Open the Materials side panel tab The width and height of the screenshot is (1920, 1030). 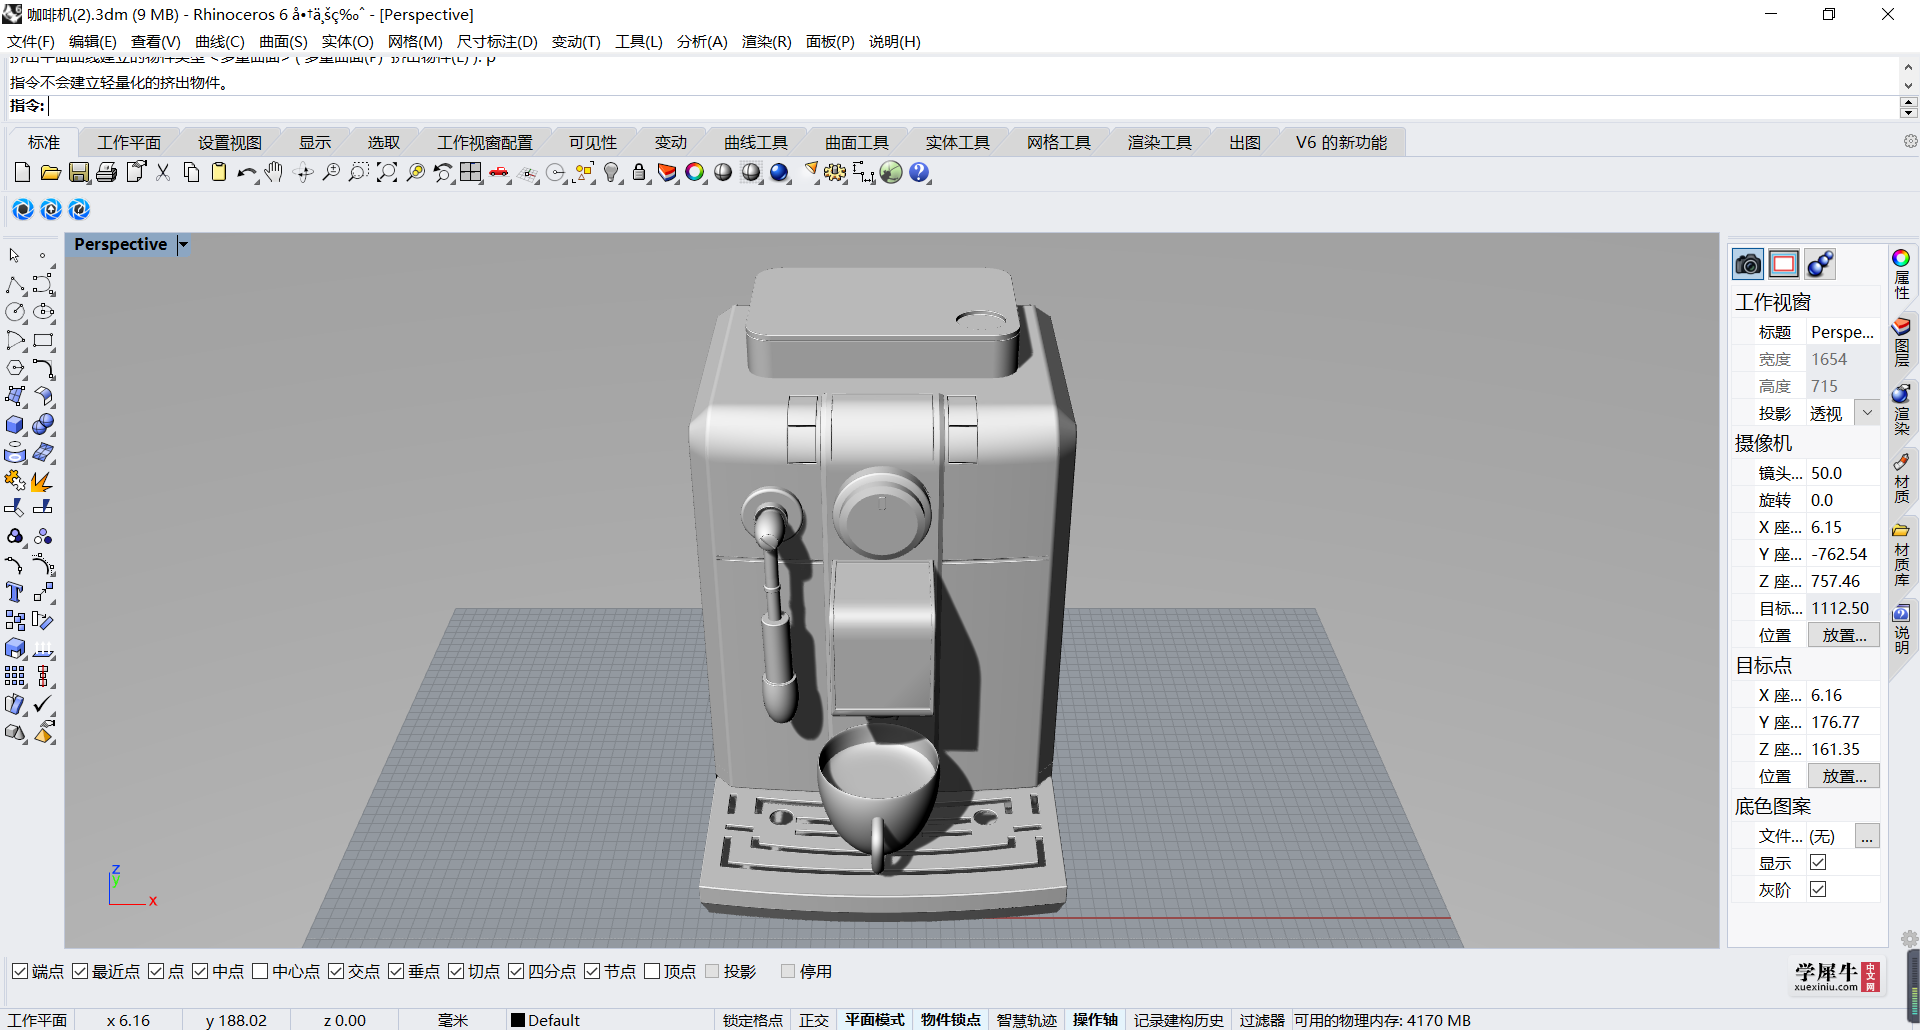1901,479
